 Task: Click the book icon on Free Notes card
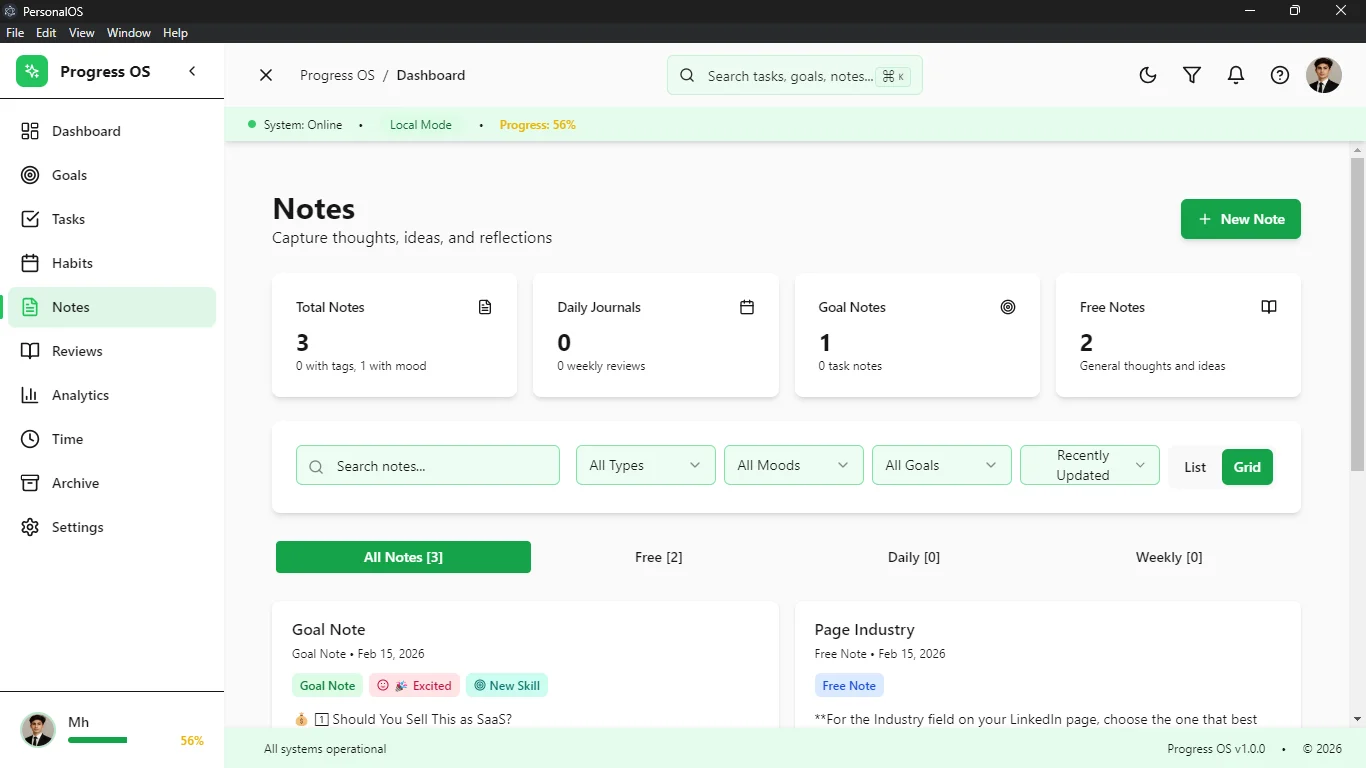tap(1269, 307)
